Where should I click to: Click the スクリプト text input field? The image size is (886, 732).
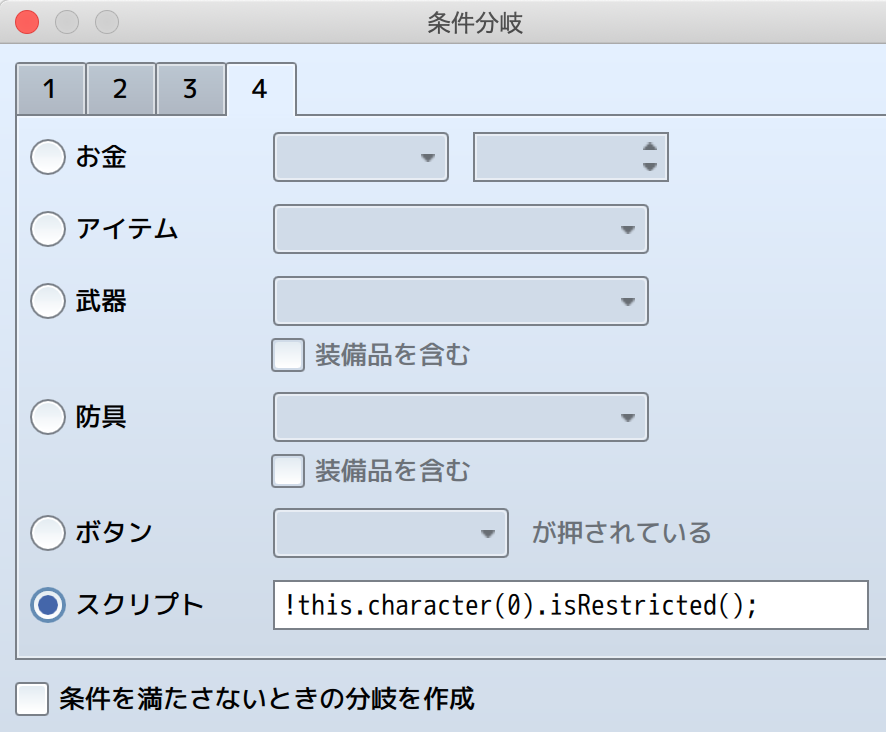tap(570, 605)
